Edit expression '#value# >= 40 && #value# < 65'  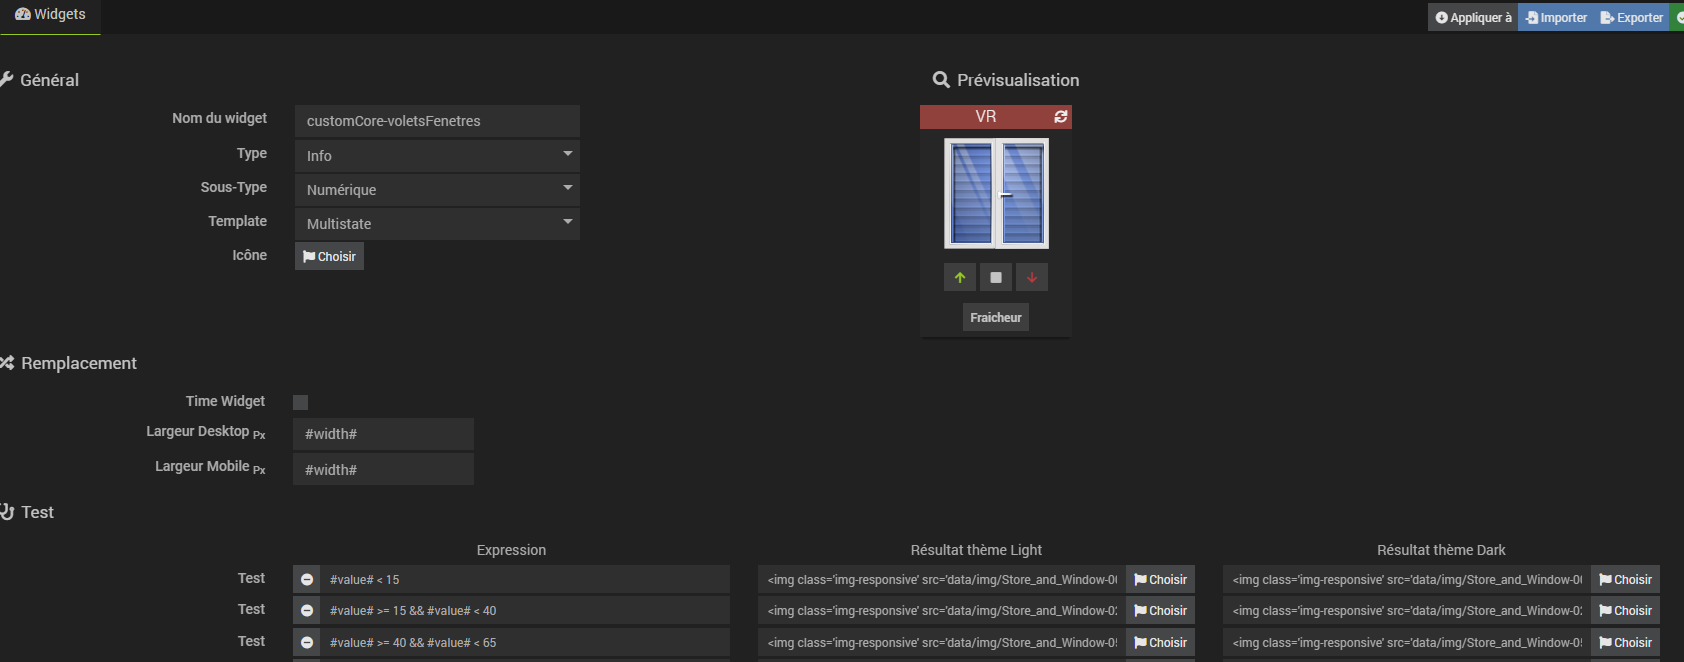525,642
